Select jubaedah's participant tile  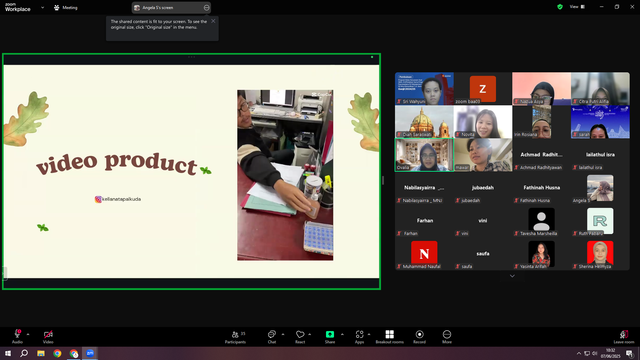pos(483,188)
